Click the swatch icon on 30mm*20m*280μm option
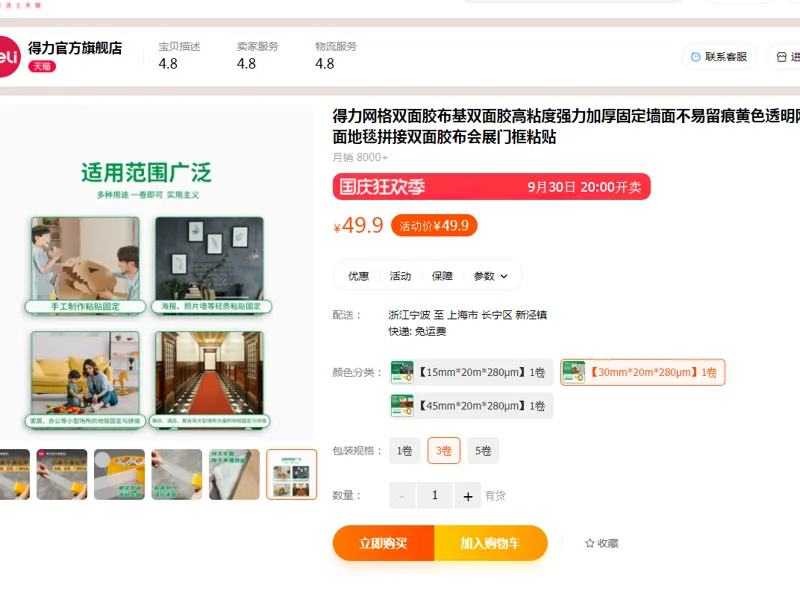This screenshot has width=800, height=605. click(x=573, y=372)
